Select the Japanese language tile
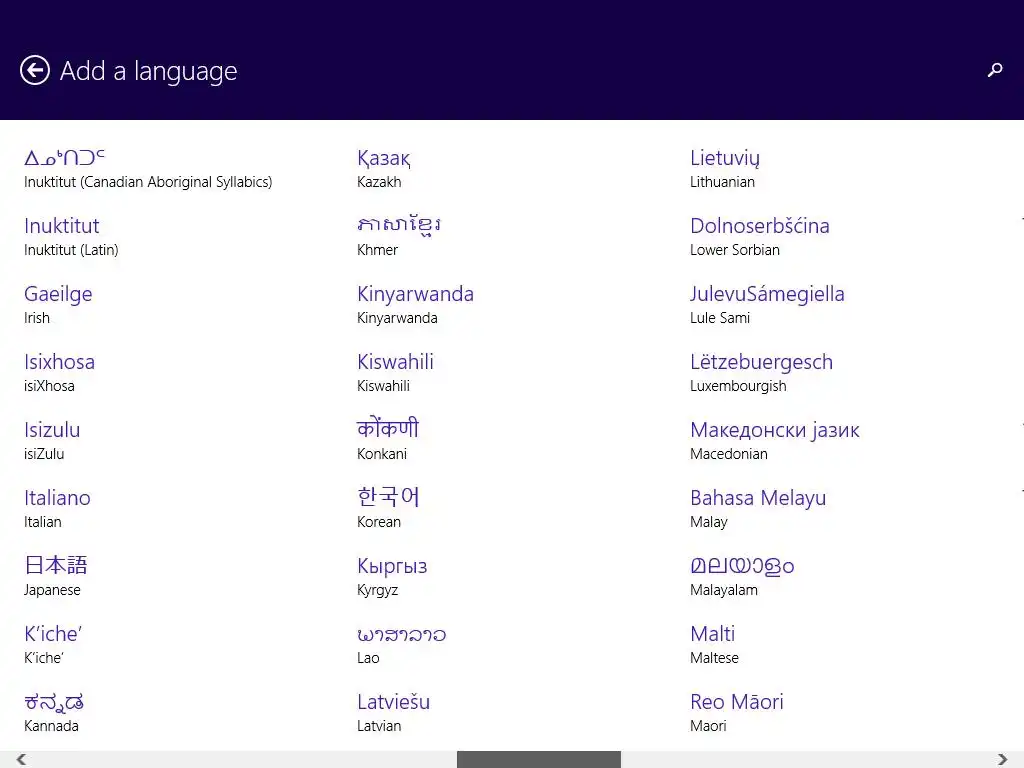The height and width of the screenshot is (768, 1024). (56, 577)
